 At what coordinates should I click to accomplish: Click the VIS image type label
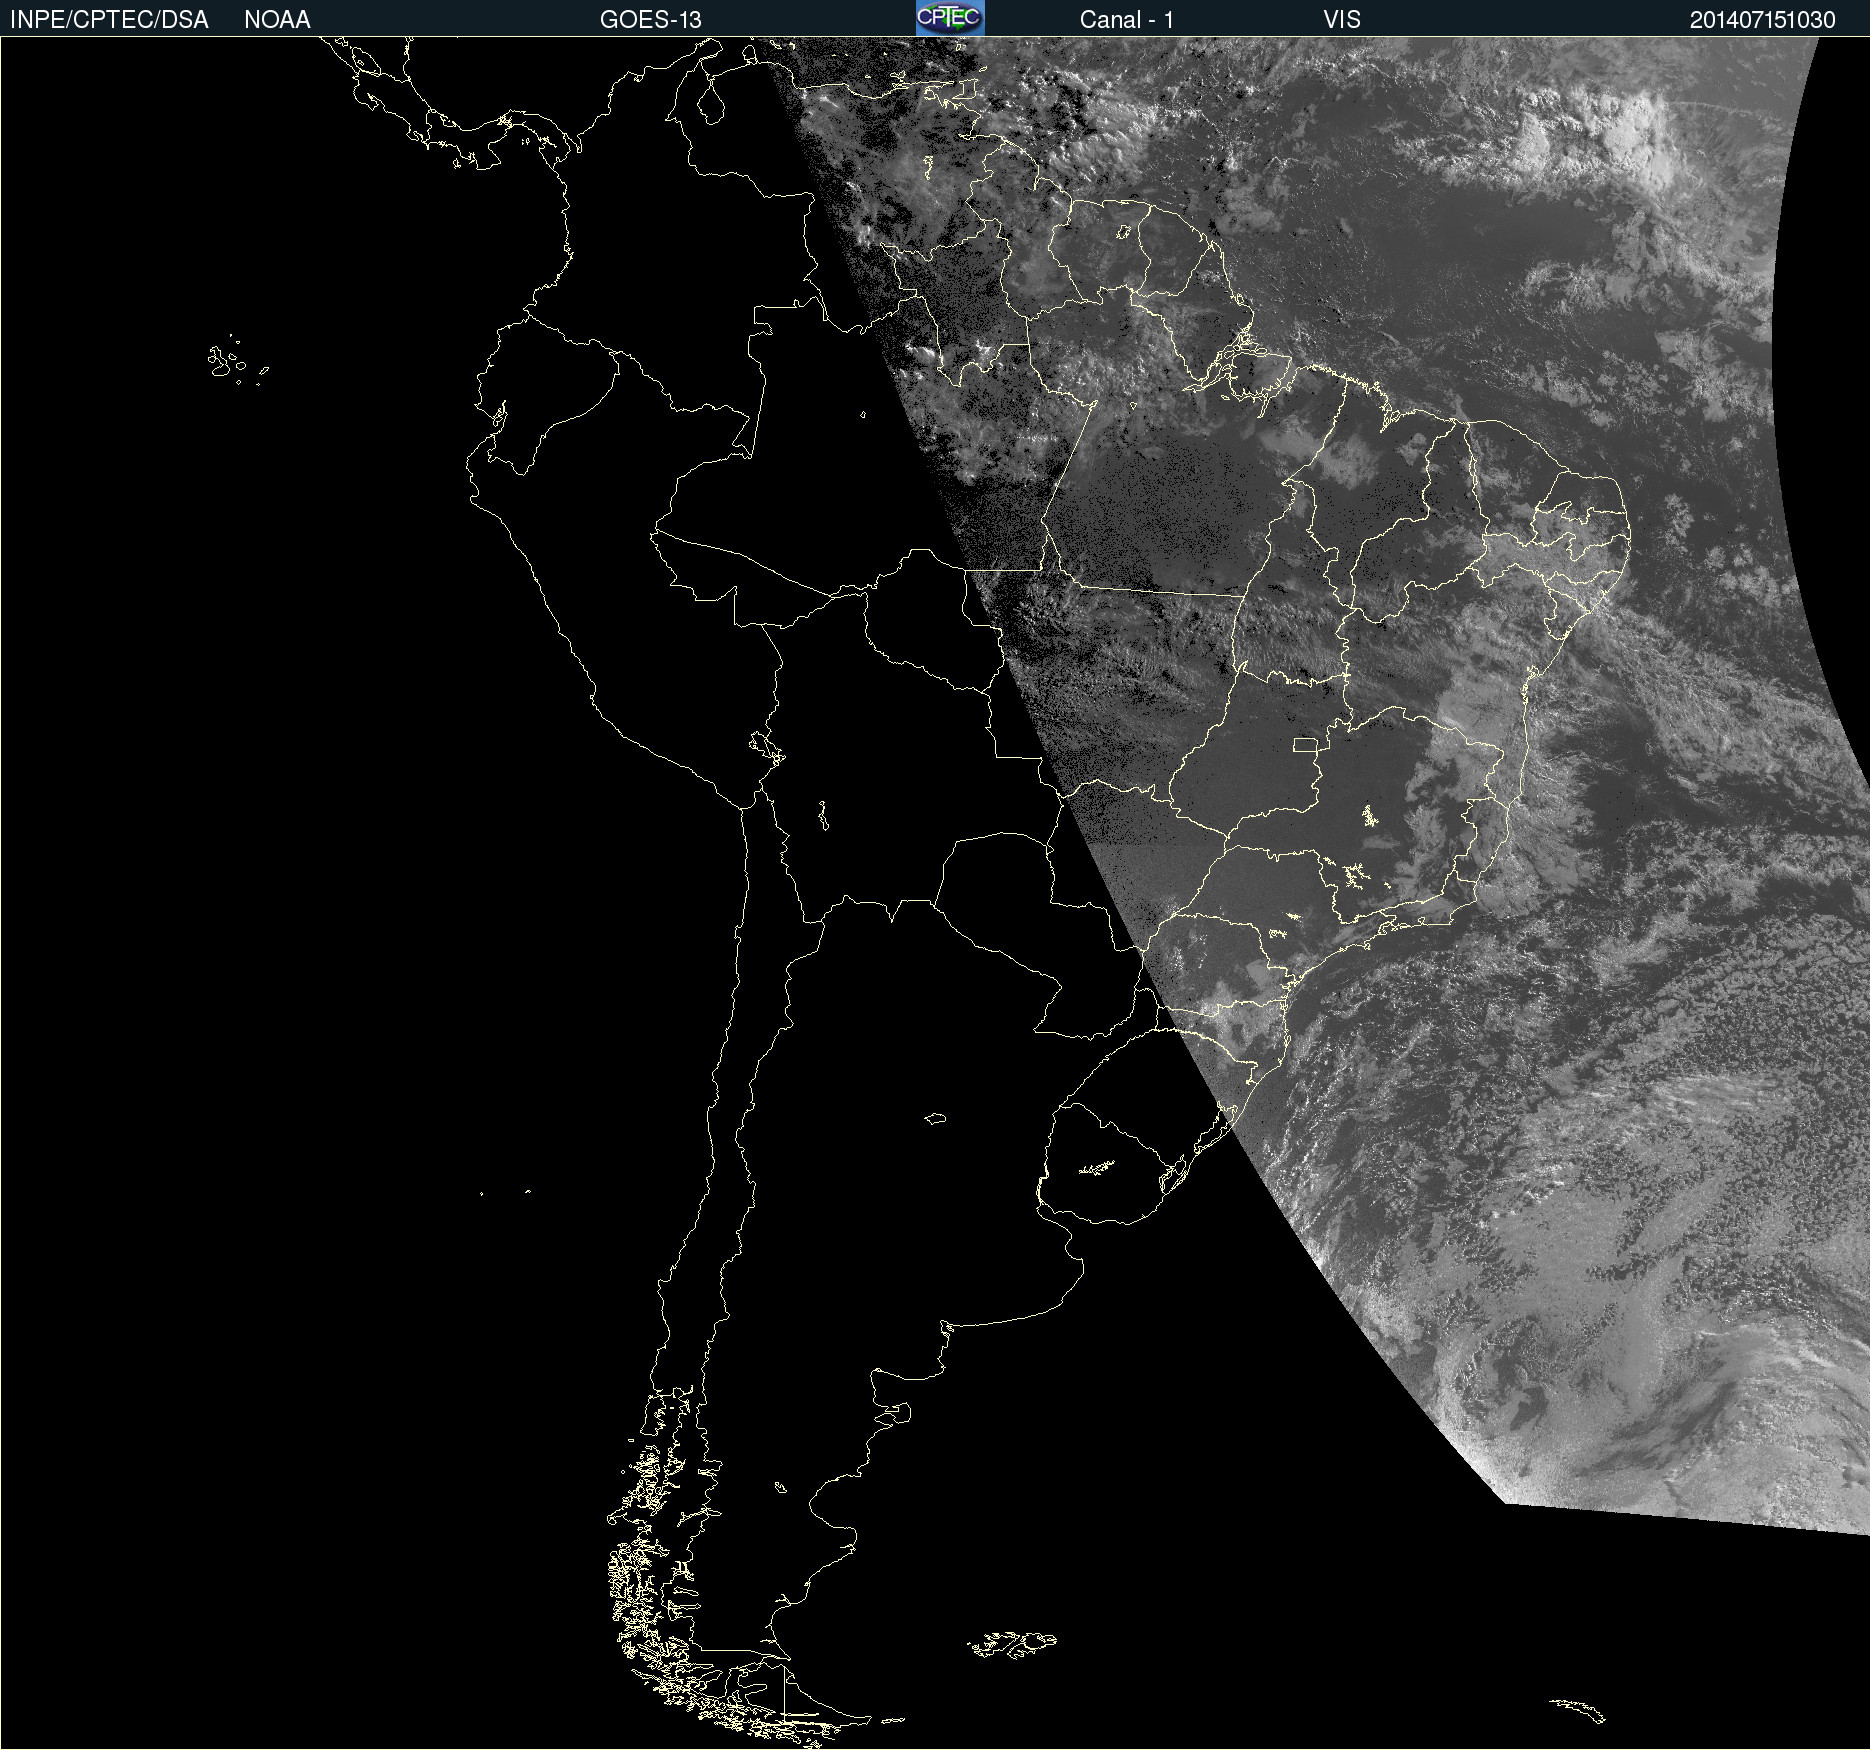1341,20
